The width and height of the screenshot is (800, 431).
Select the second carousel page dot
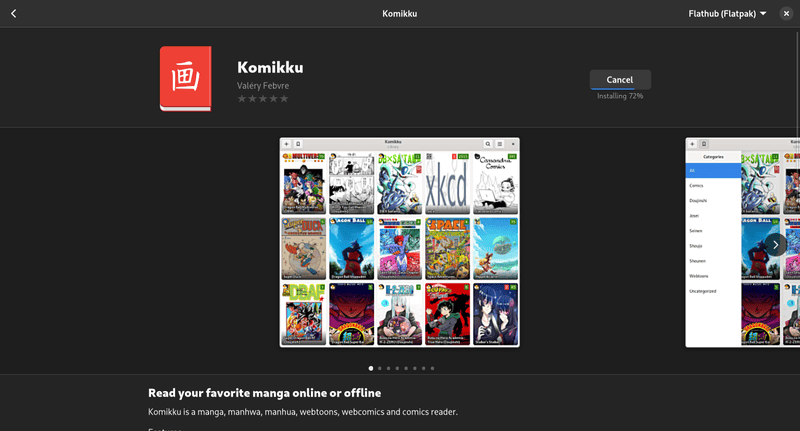coord(380,368)
